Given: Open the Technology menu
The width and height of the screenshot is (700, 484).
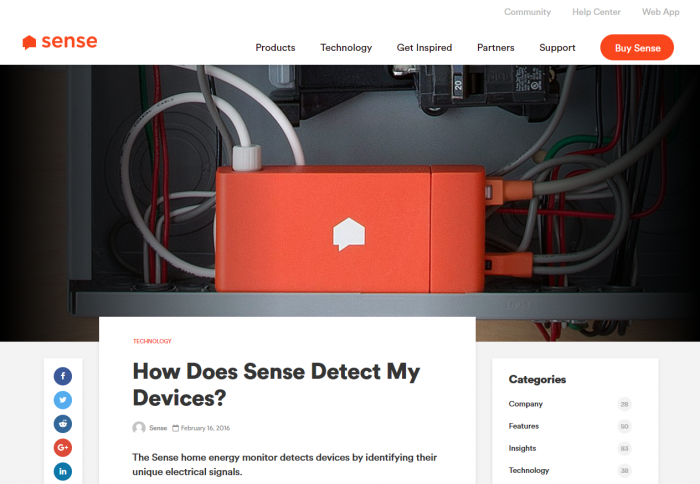Looking at the screenshot, I should 346,47.
